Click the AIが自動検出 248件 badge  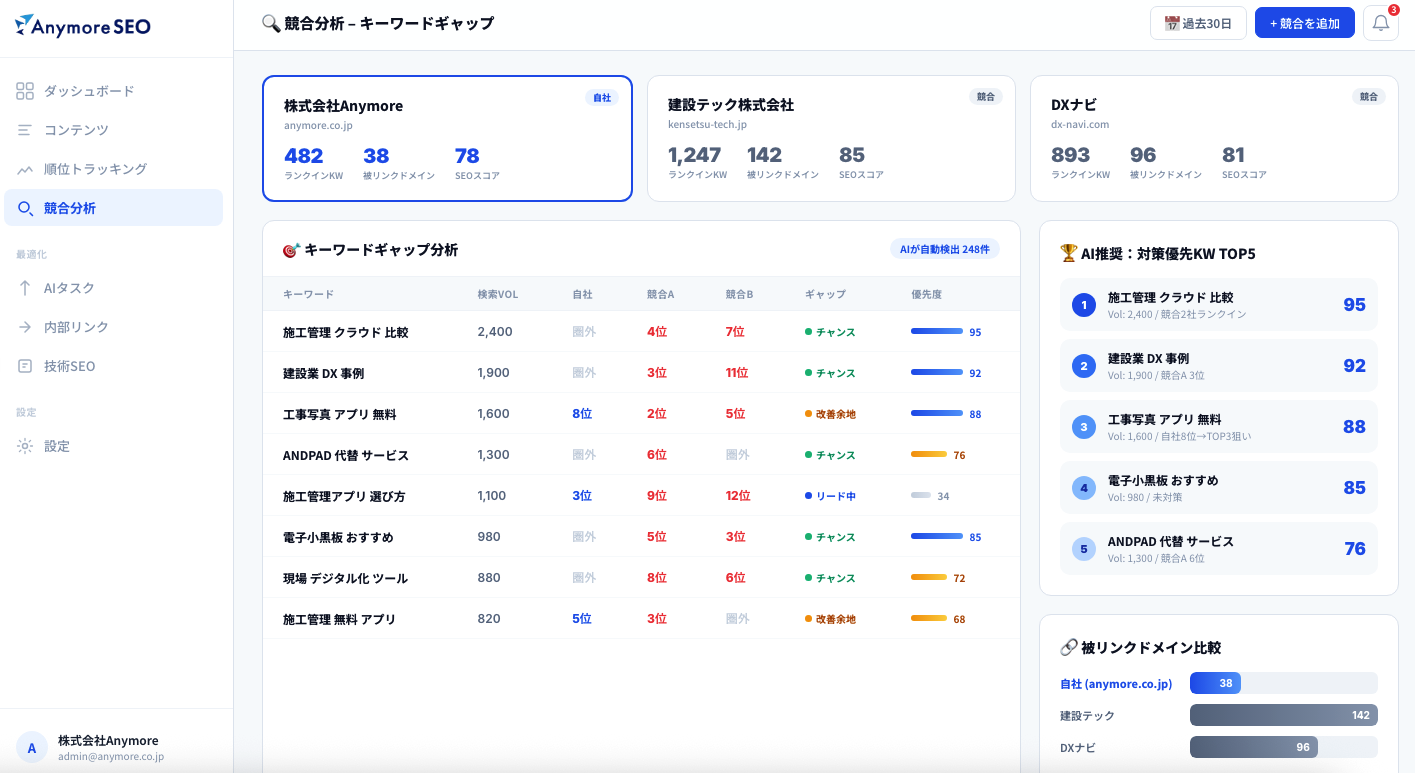pos(946,249)
